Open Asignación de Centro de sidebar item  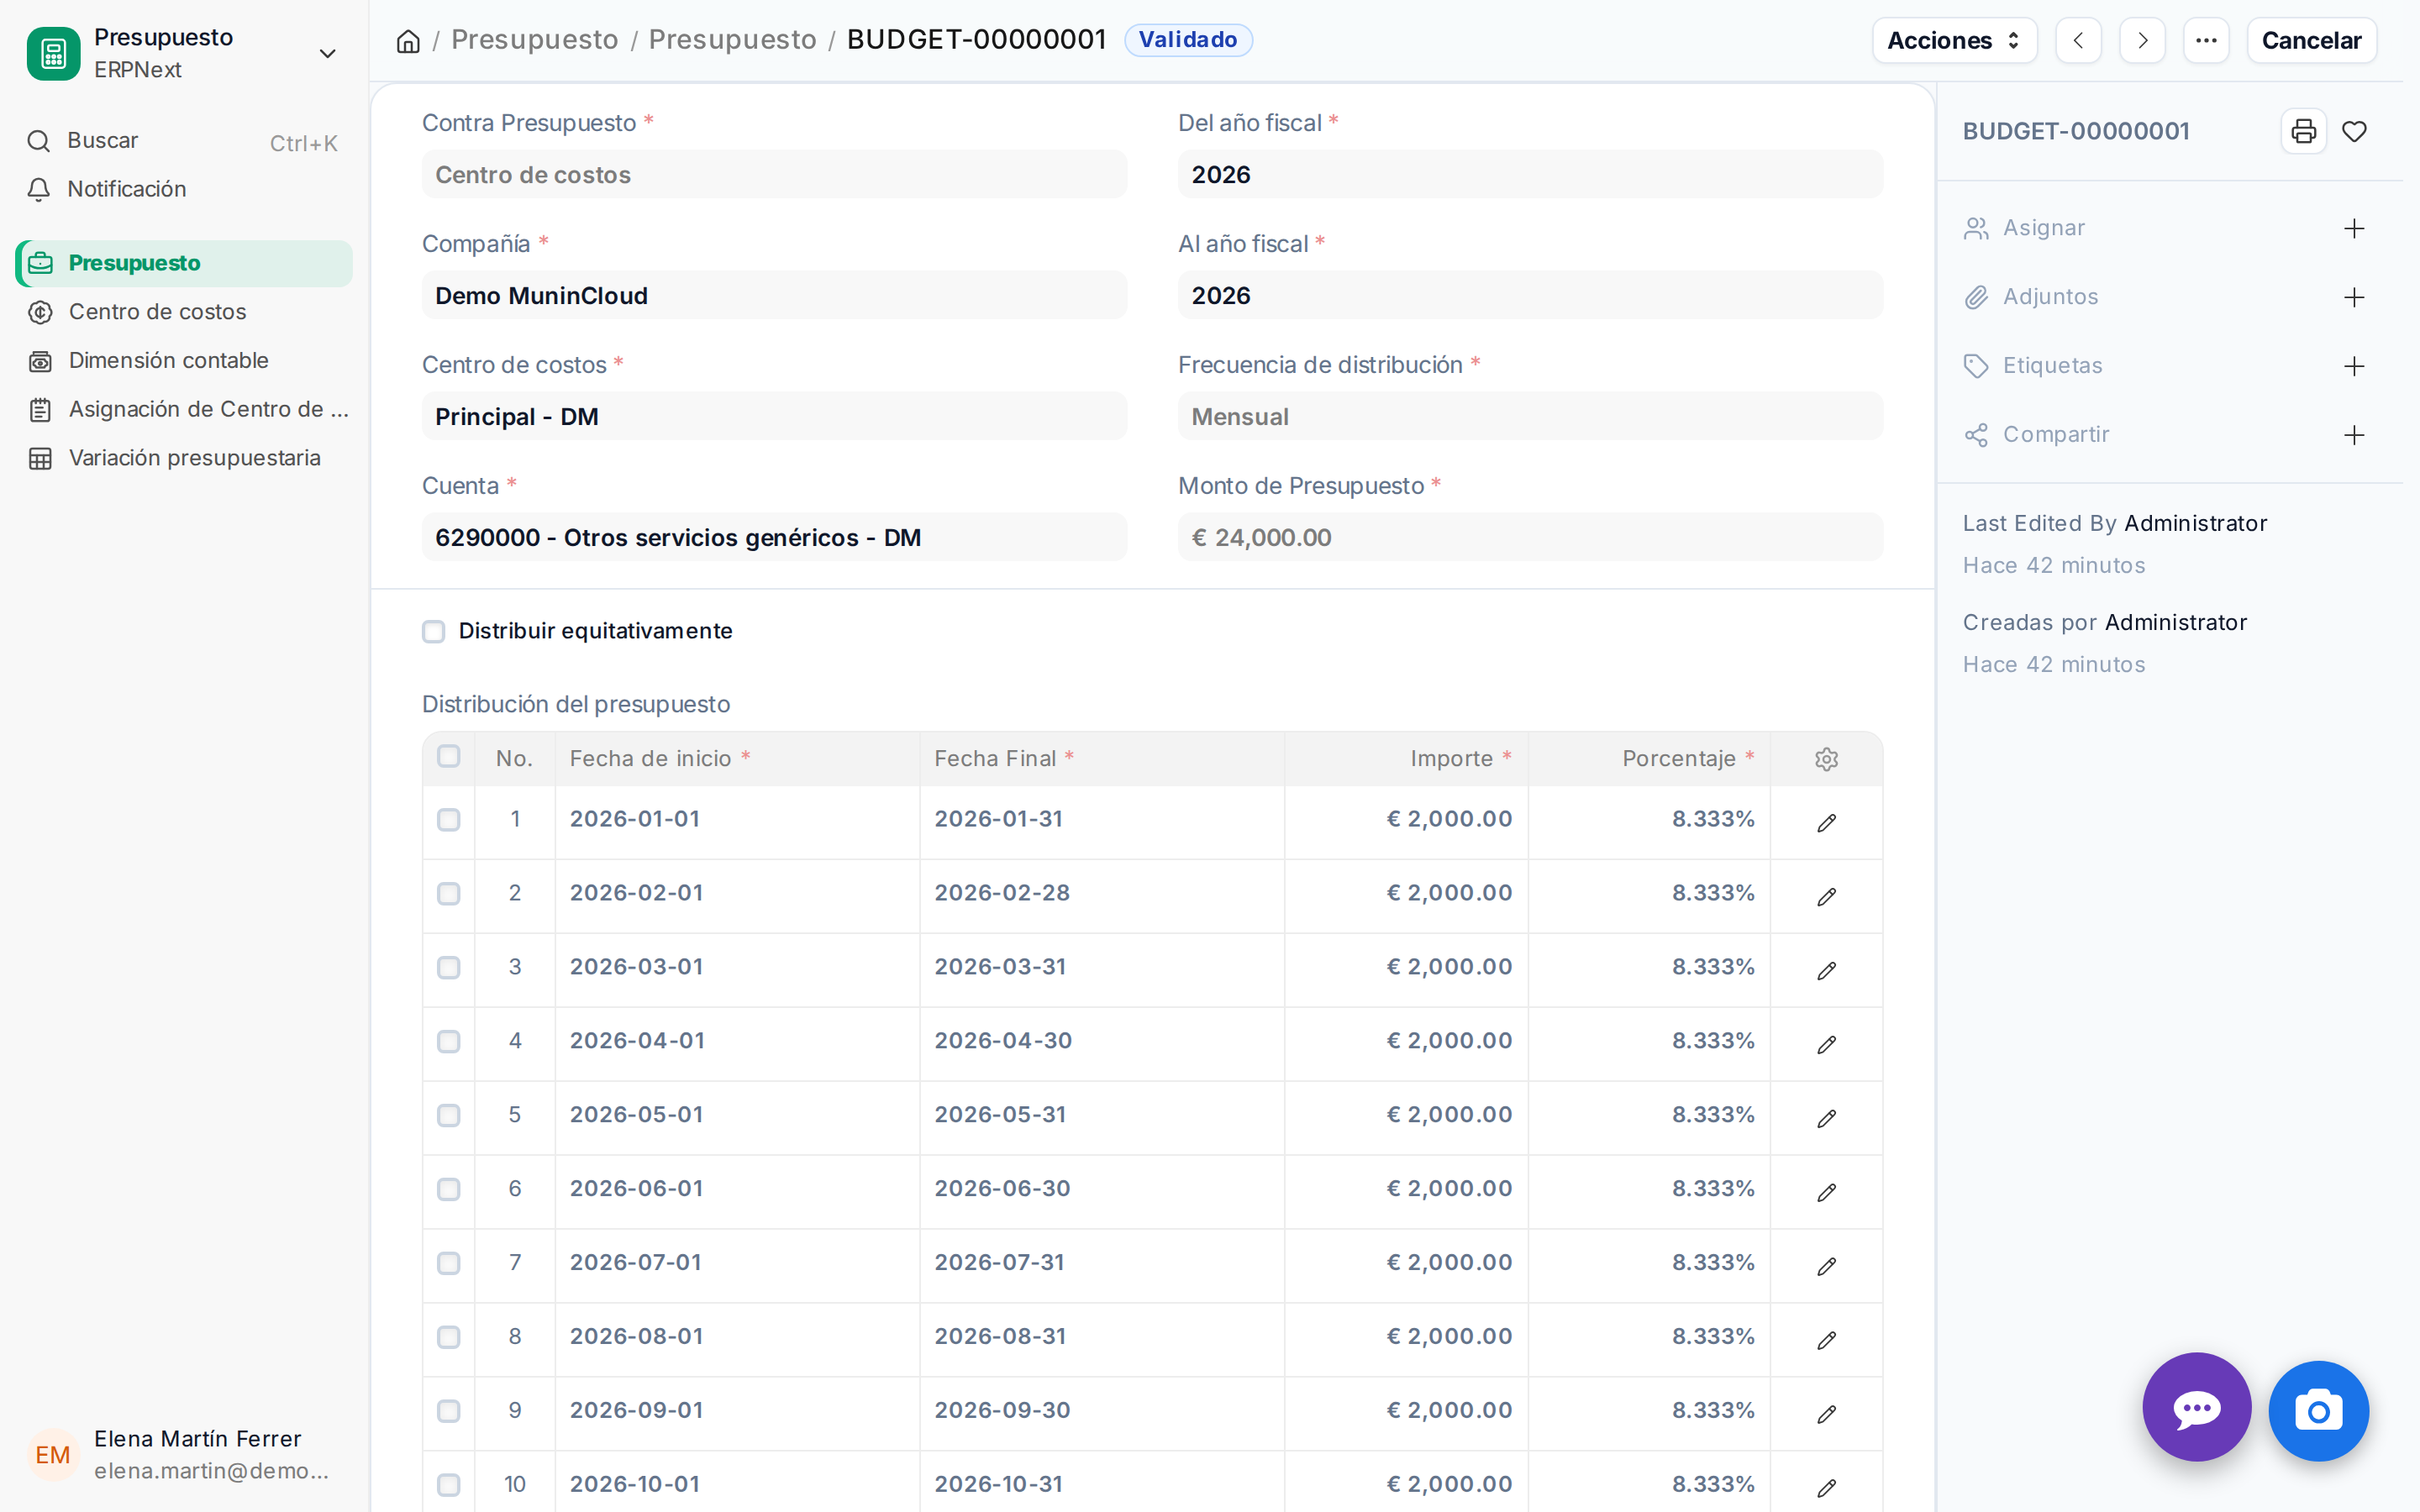pyautogui.click(x=184, y=409)
